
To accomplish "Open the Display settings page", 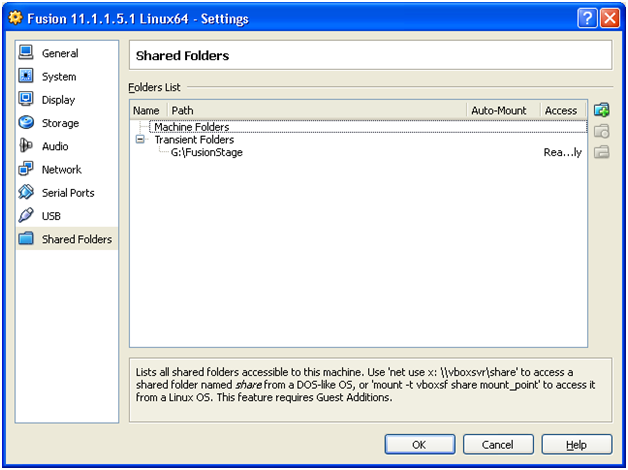I will coord(67,99).
